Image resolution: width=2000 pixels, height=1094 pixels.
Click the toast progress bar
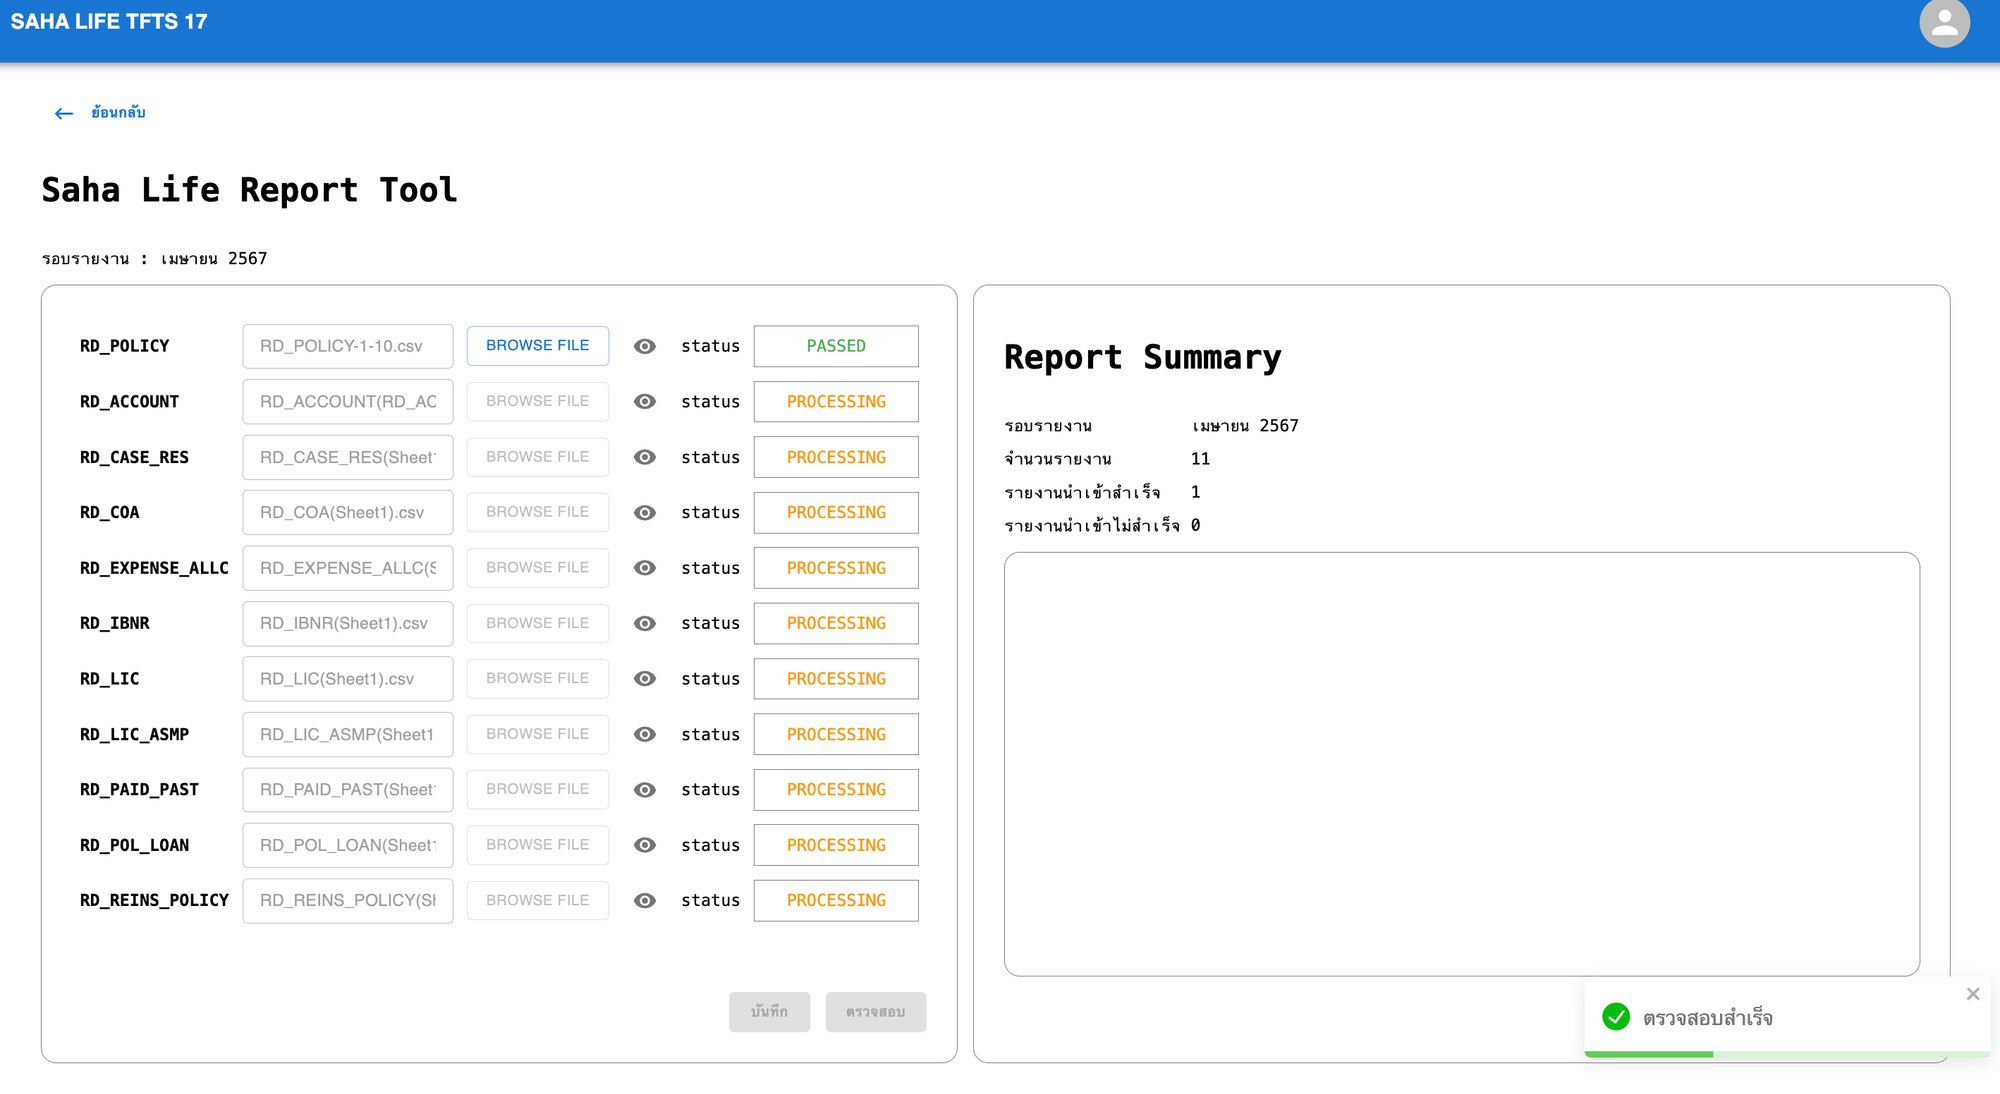coord(1786,1054)
